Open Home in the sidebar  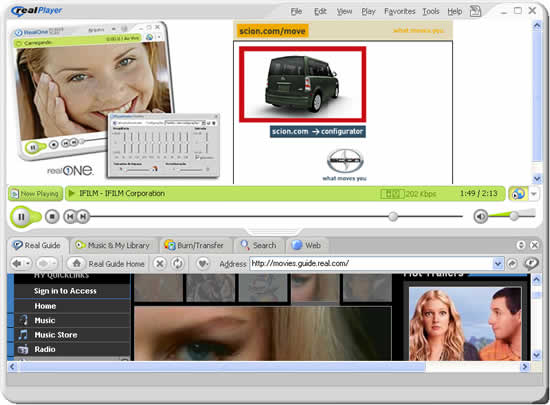[45, 306]
